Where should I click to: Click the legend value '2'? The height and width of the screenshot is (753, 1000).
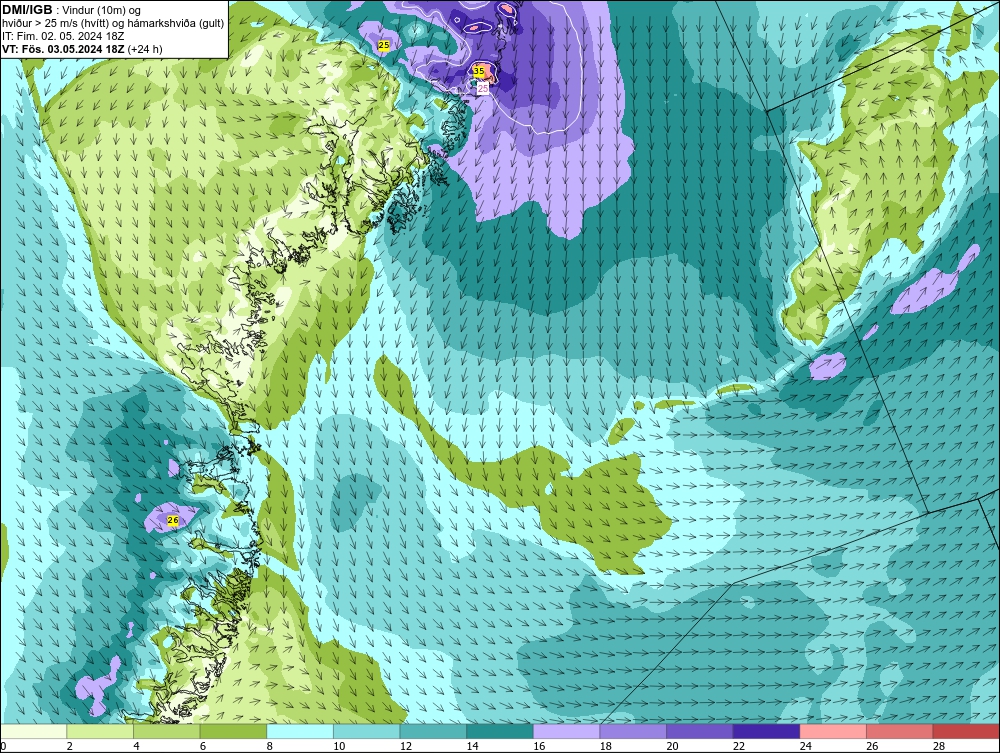pyautogui.click(x=69, y=747)
